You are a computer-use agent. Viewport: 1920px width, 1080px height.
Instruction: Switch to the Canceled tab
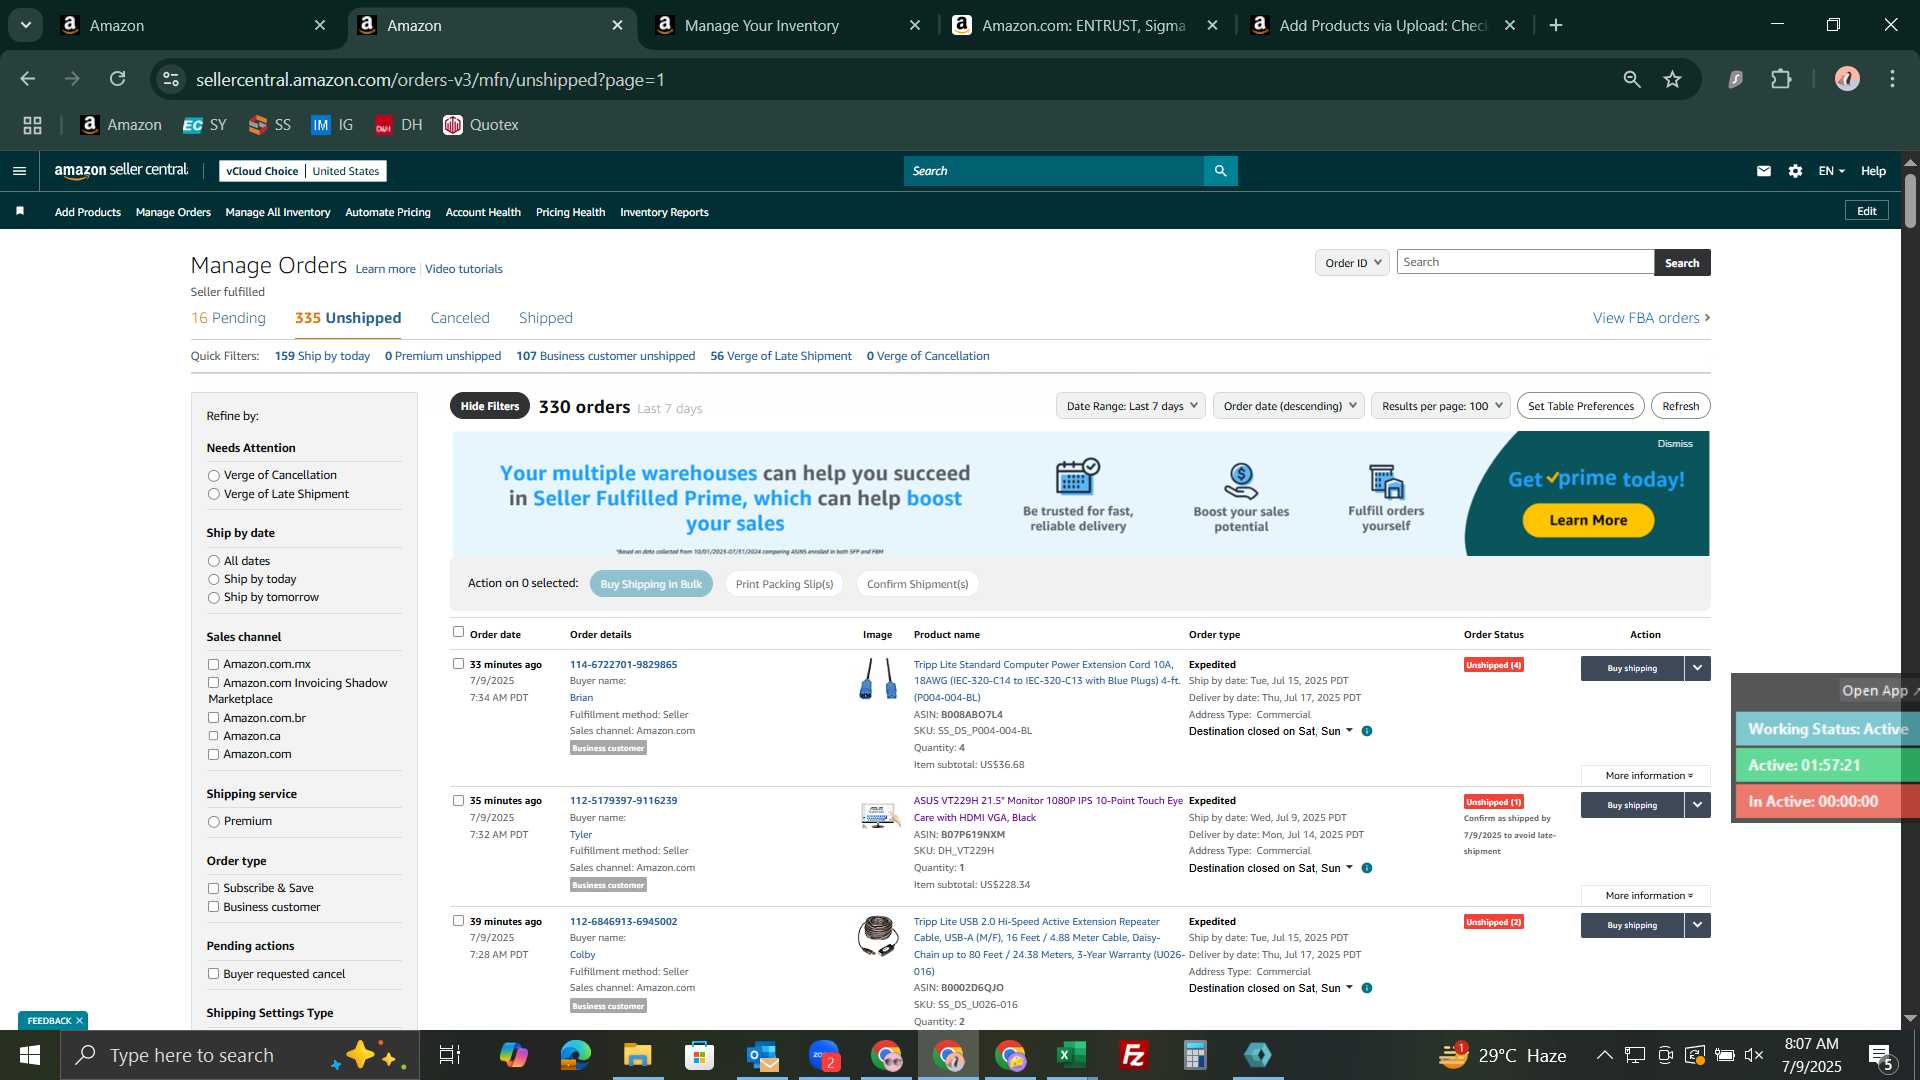(460, 318)
